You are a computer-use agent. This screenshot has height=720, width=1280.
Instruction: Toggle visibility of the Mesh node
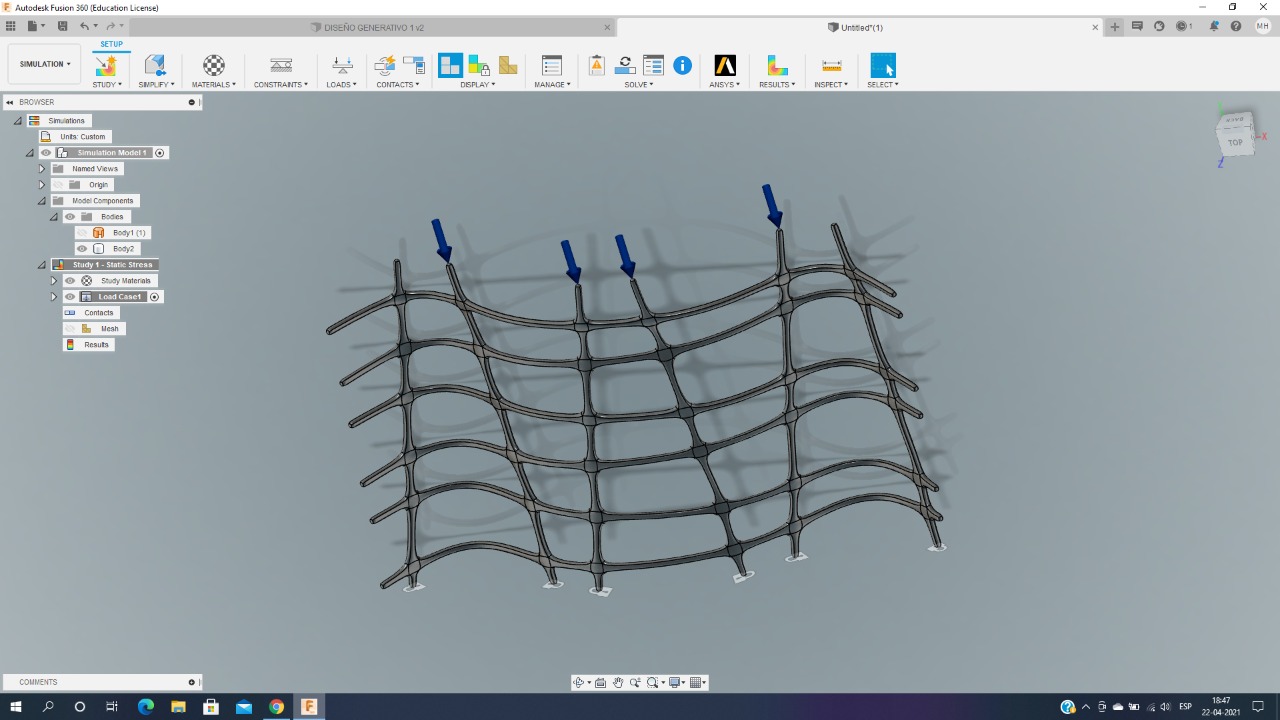point(70,329)
